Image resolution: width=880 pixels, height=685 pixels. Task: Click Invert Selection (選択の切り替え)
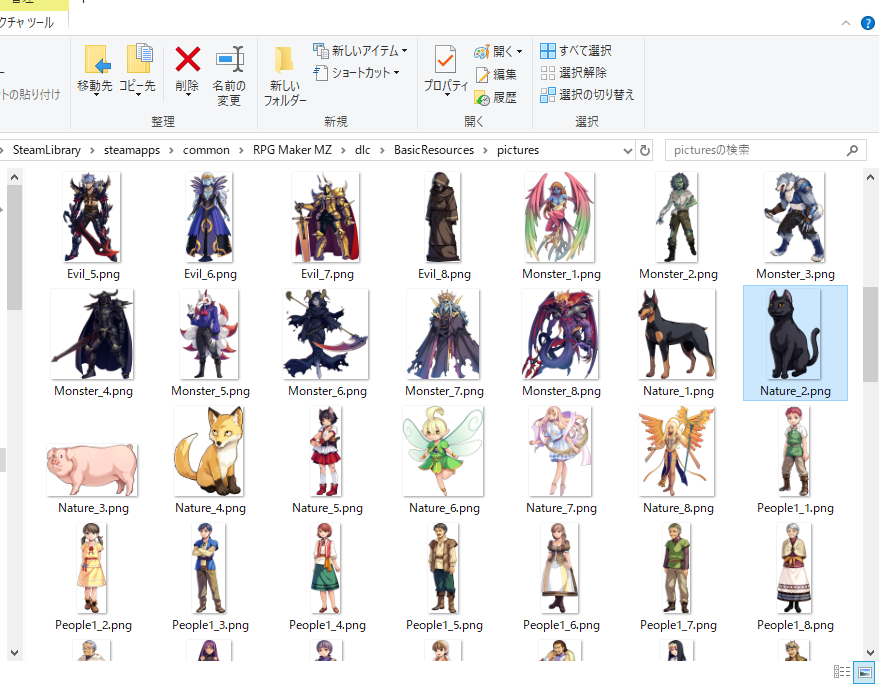587,95
